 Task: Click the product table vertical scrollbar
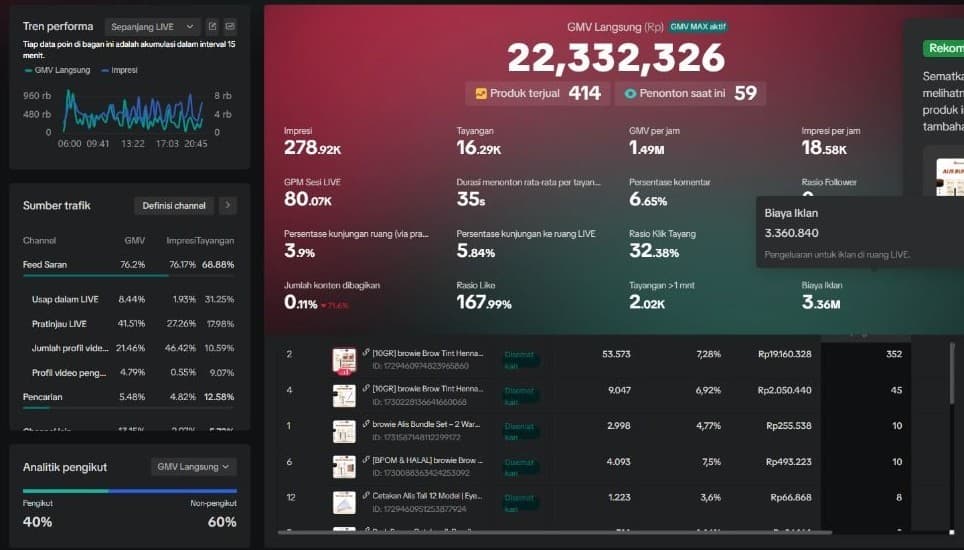(954, 374)
